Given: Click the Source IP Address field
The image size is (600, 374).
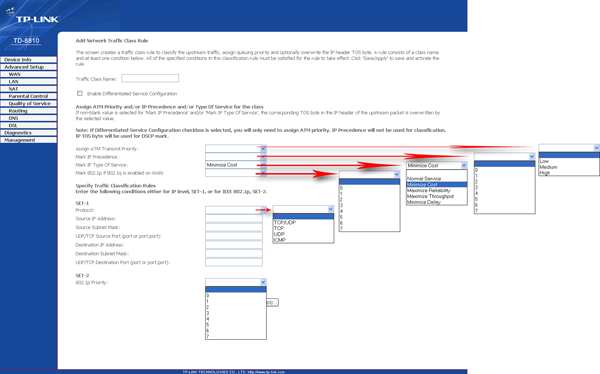Looking at the screenshot, I should pos(234,219).
